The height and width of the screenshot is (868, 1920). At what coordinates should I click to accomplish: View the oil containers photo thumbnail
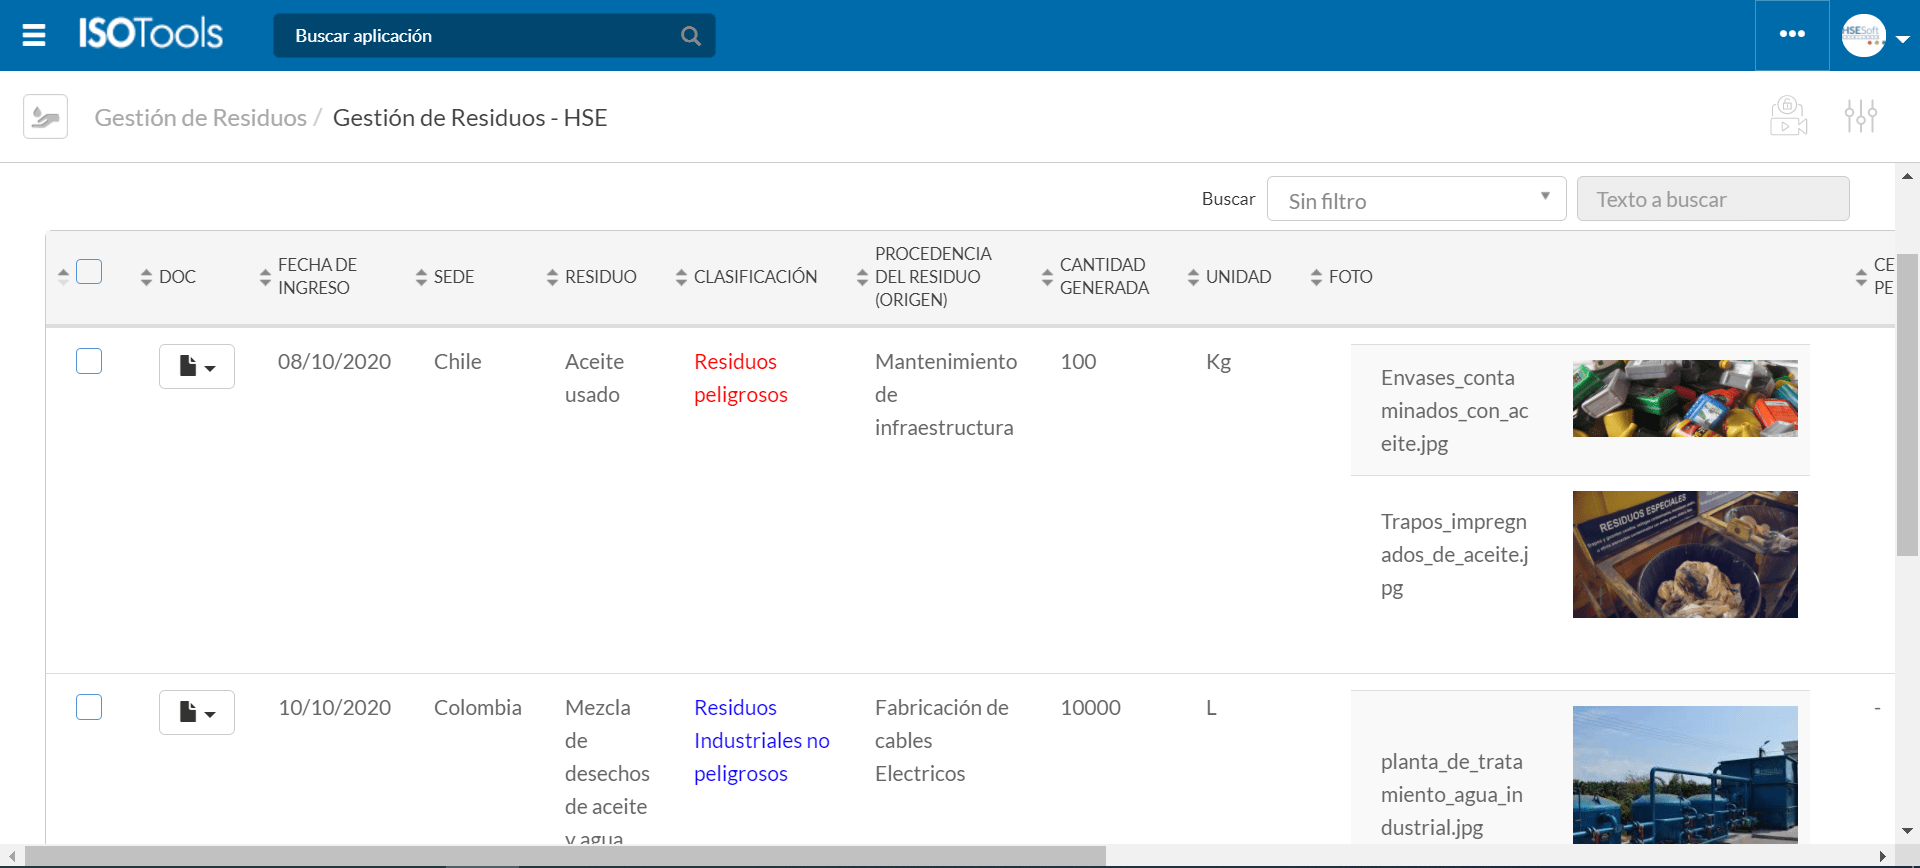tap(1685, 398)
